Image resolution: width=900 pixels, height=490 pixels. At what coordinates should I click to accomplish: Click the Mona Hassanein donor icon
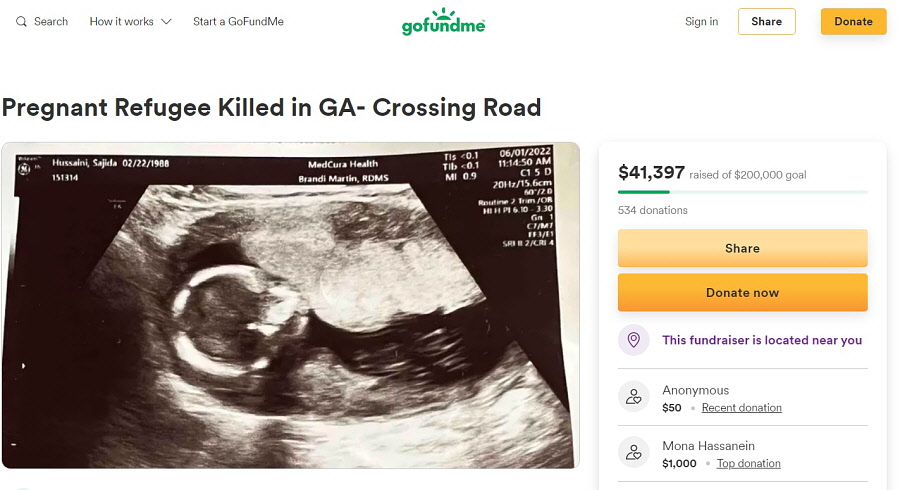(x=633, y=452)
